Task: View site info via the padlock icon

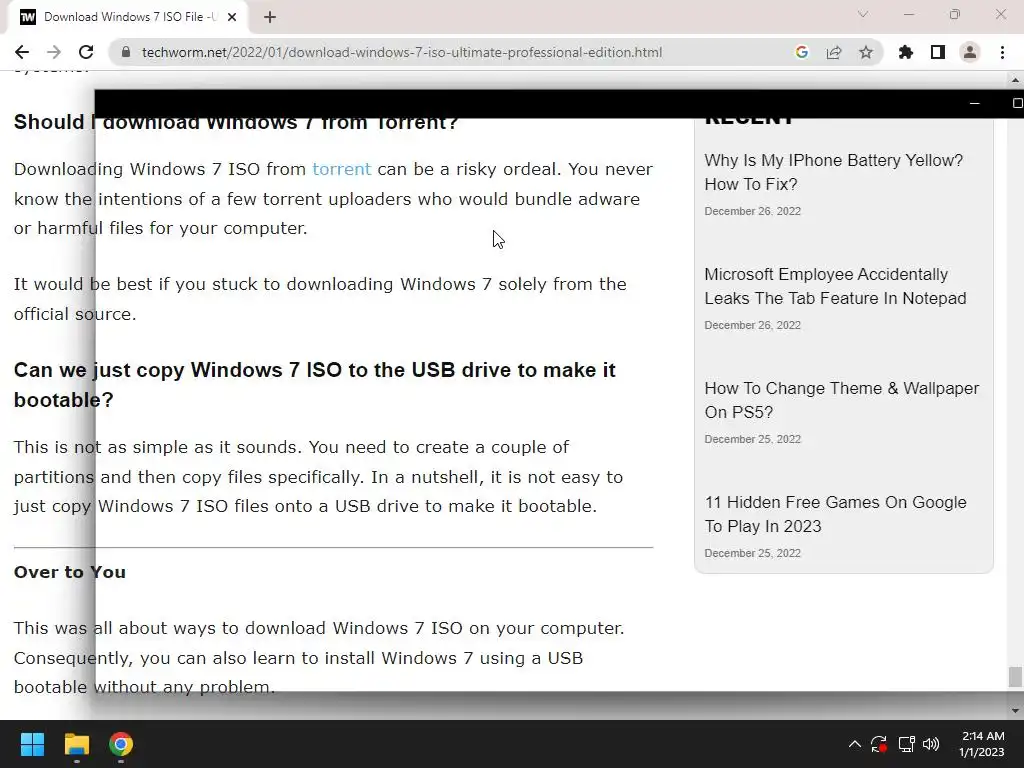Action: click(x=126, y=52)
